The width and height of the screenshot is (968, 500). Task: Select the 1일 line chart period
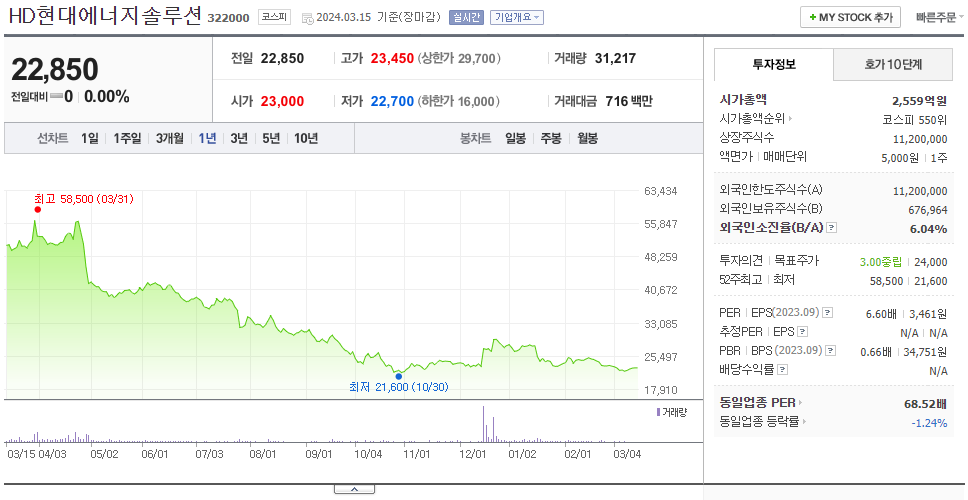90,138
